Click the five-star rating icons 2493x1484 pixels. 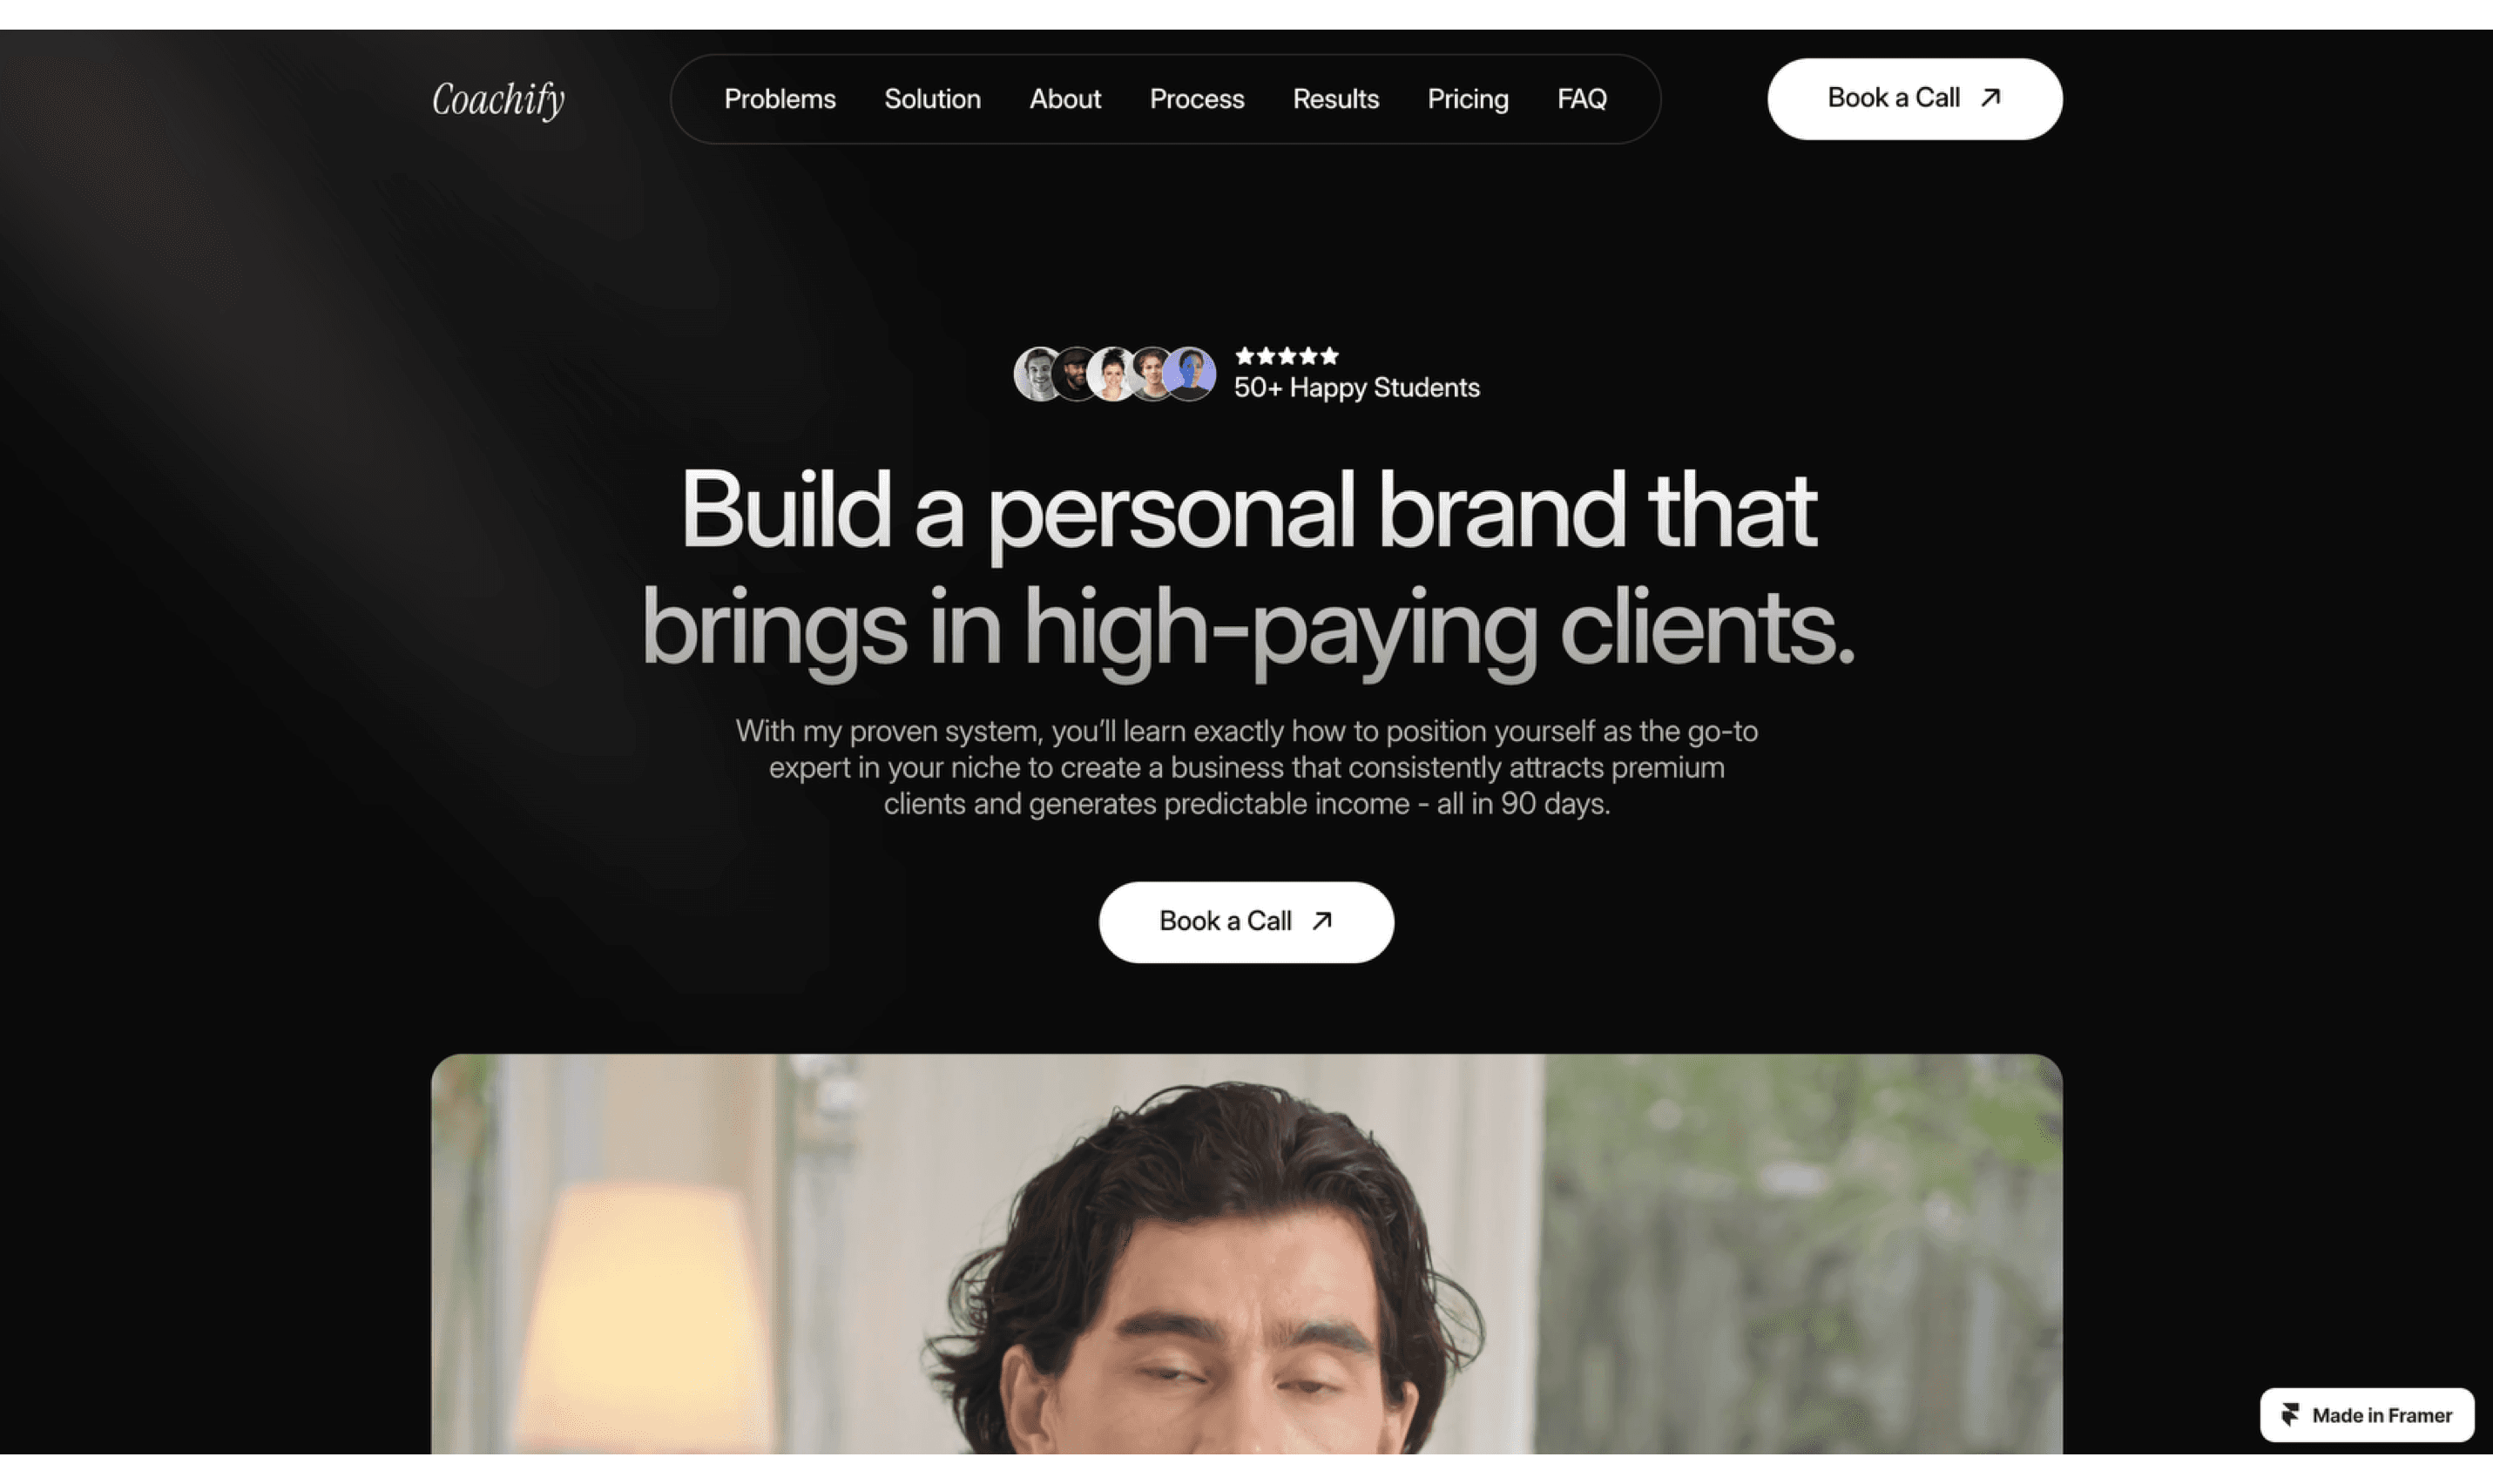1286,355
